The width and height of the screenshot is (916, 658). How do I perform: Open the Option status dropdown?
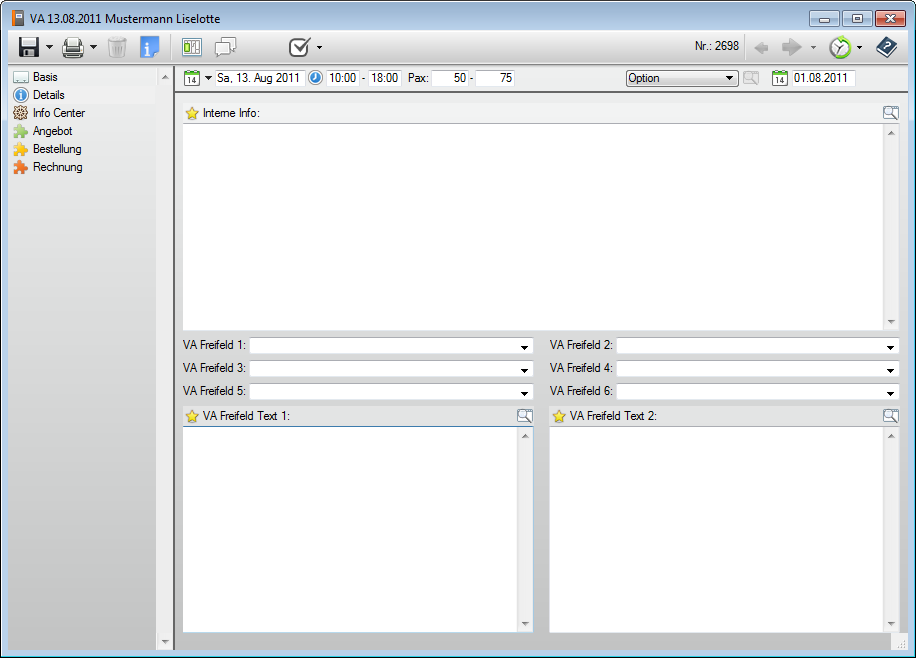click(730, 78)
